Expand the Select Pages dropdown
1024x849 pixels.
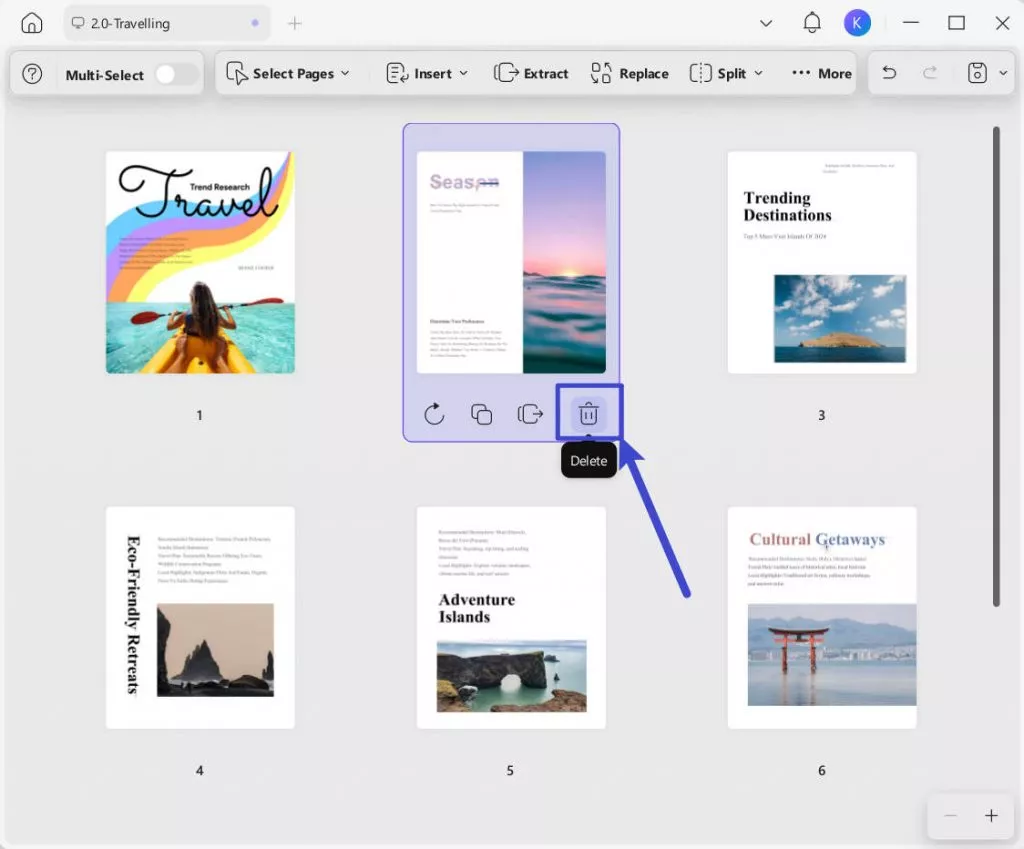coord(288,73)
